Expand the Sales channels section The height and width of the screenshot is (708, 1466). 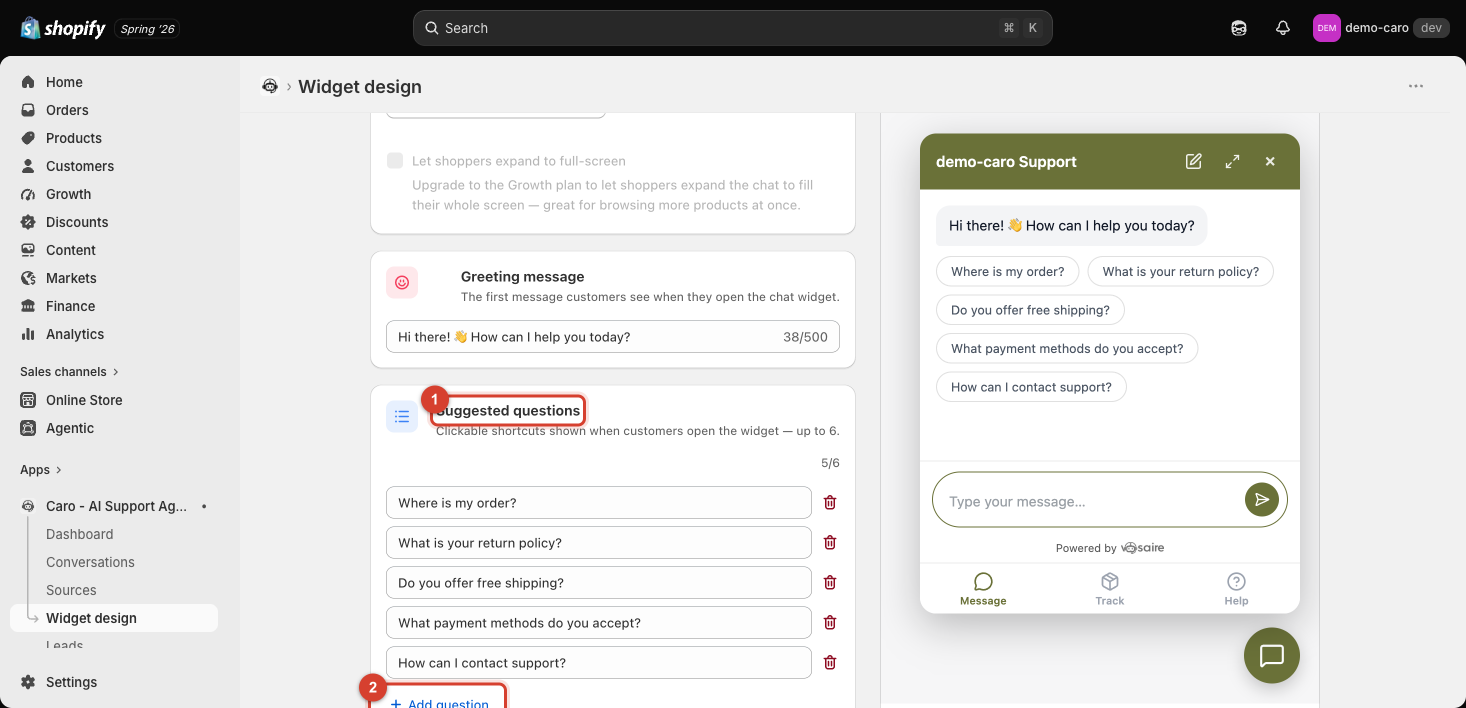[69, 372]
